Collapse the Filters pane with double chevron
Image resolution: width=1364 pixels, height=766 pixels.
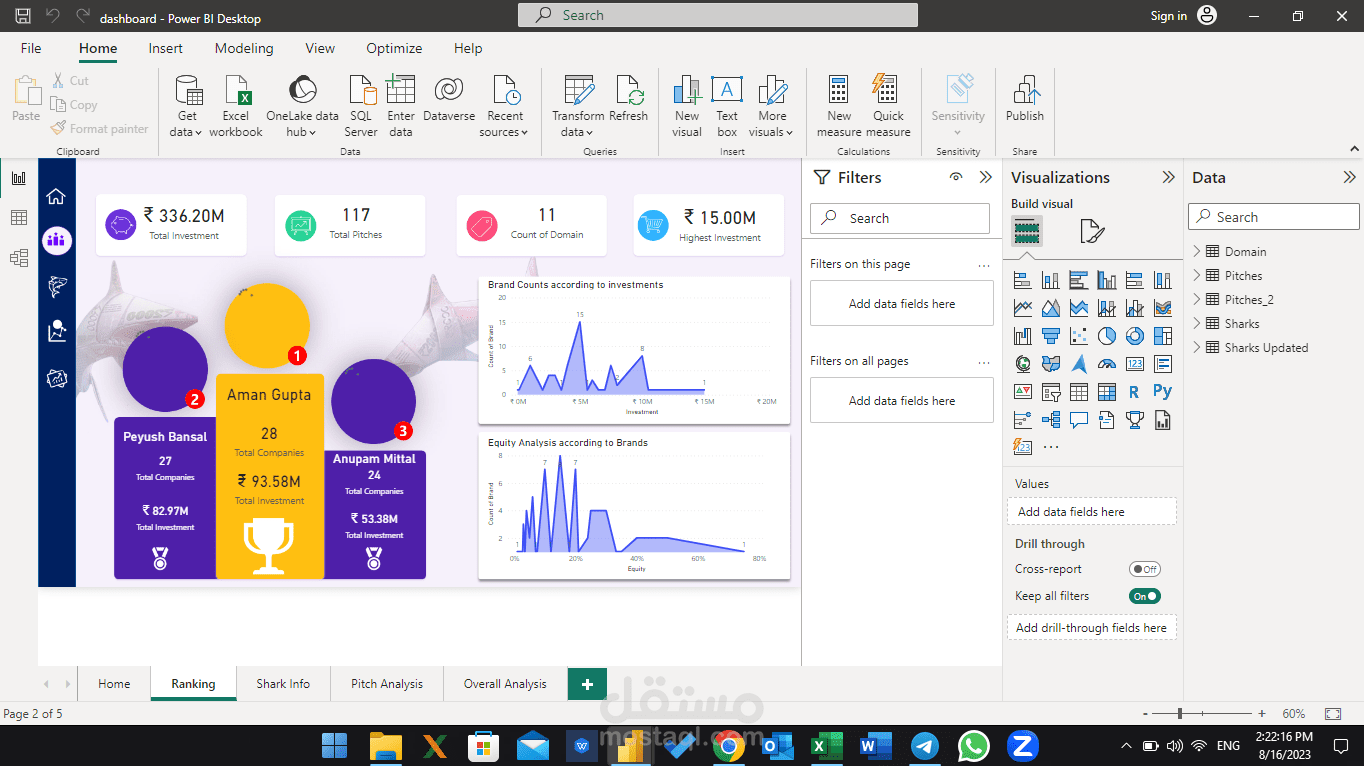(986, 177)
